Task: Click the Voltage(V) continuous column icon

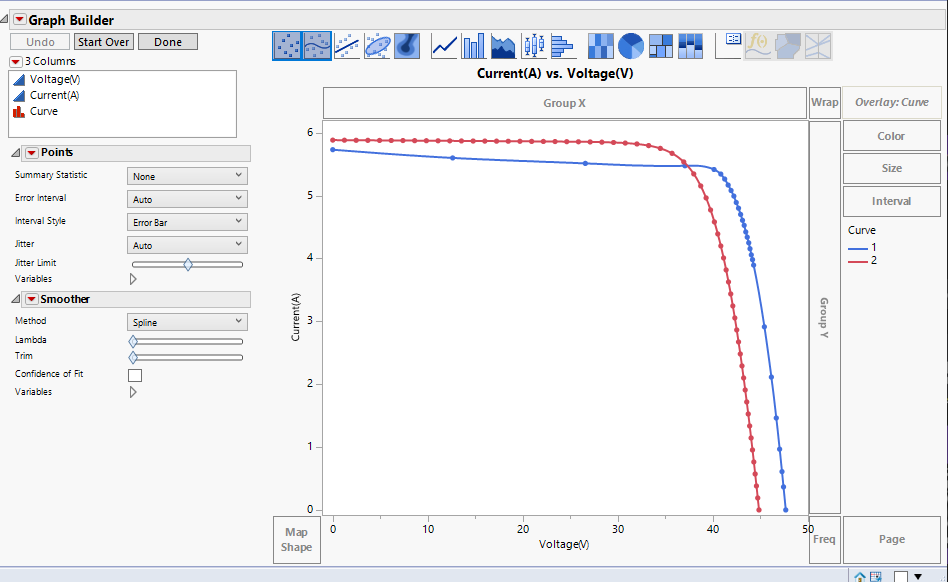Action: tap(19, 79)
